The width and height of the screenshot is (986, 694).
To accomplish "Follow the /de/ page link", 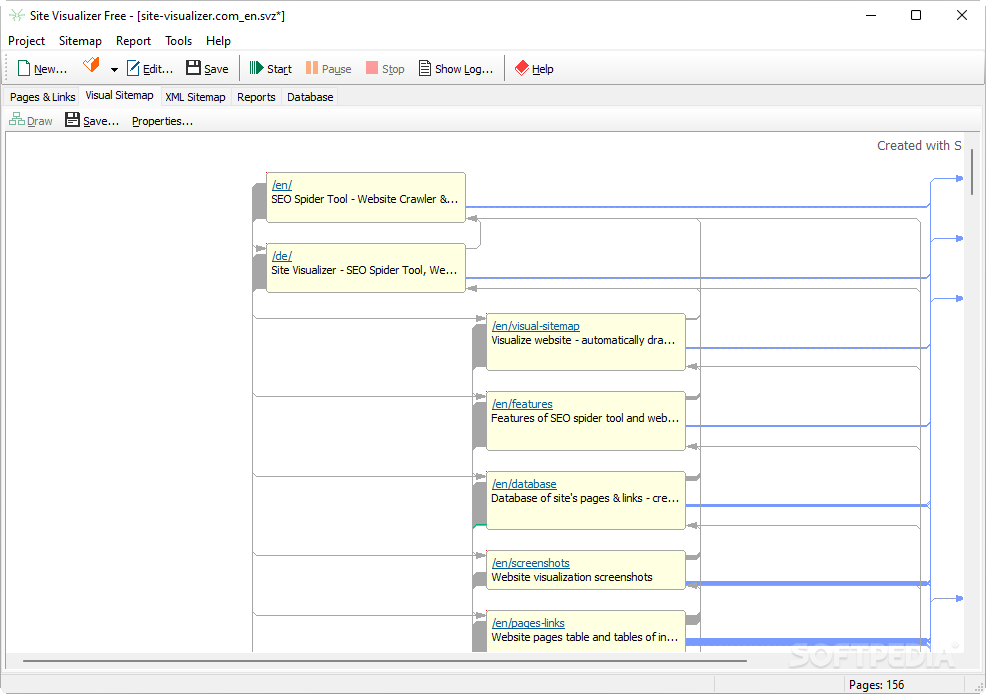I will point(282,256).
